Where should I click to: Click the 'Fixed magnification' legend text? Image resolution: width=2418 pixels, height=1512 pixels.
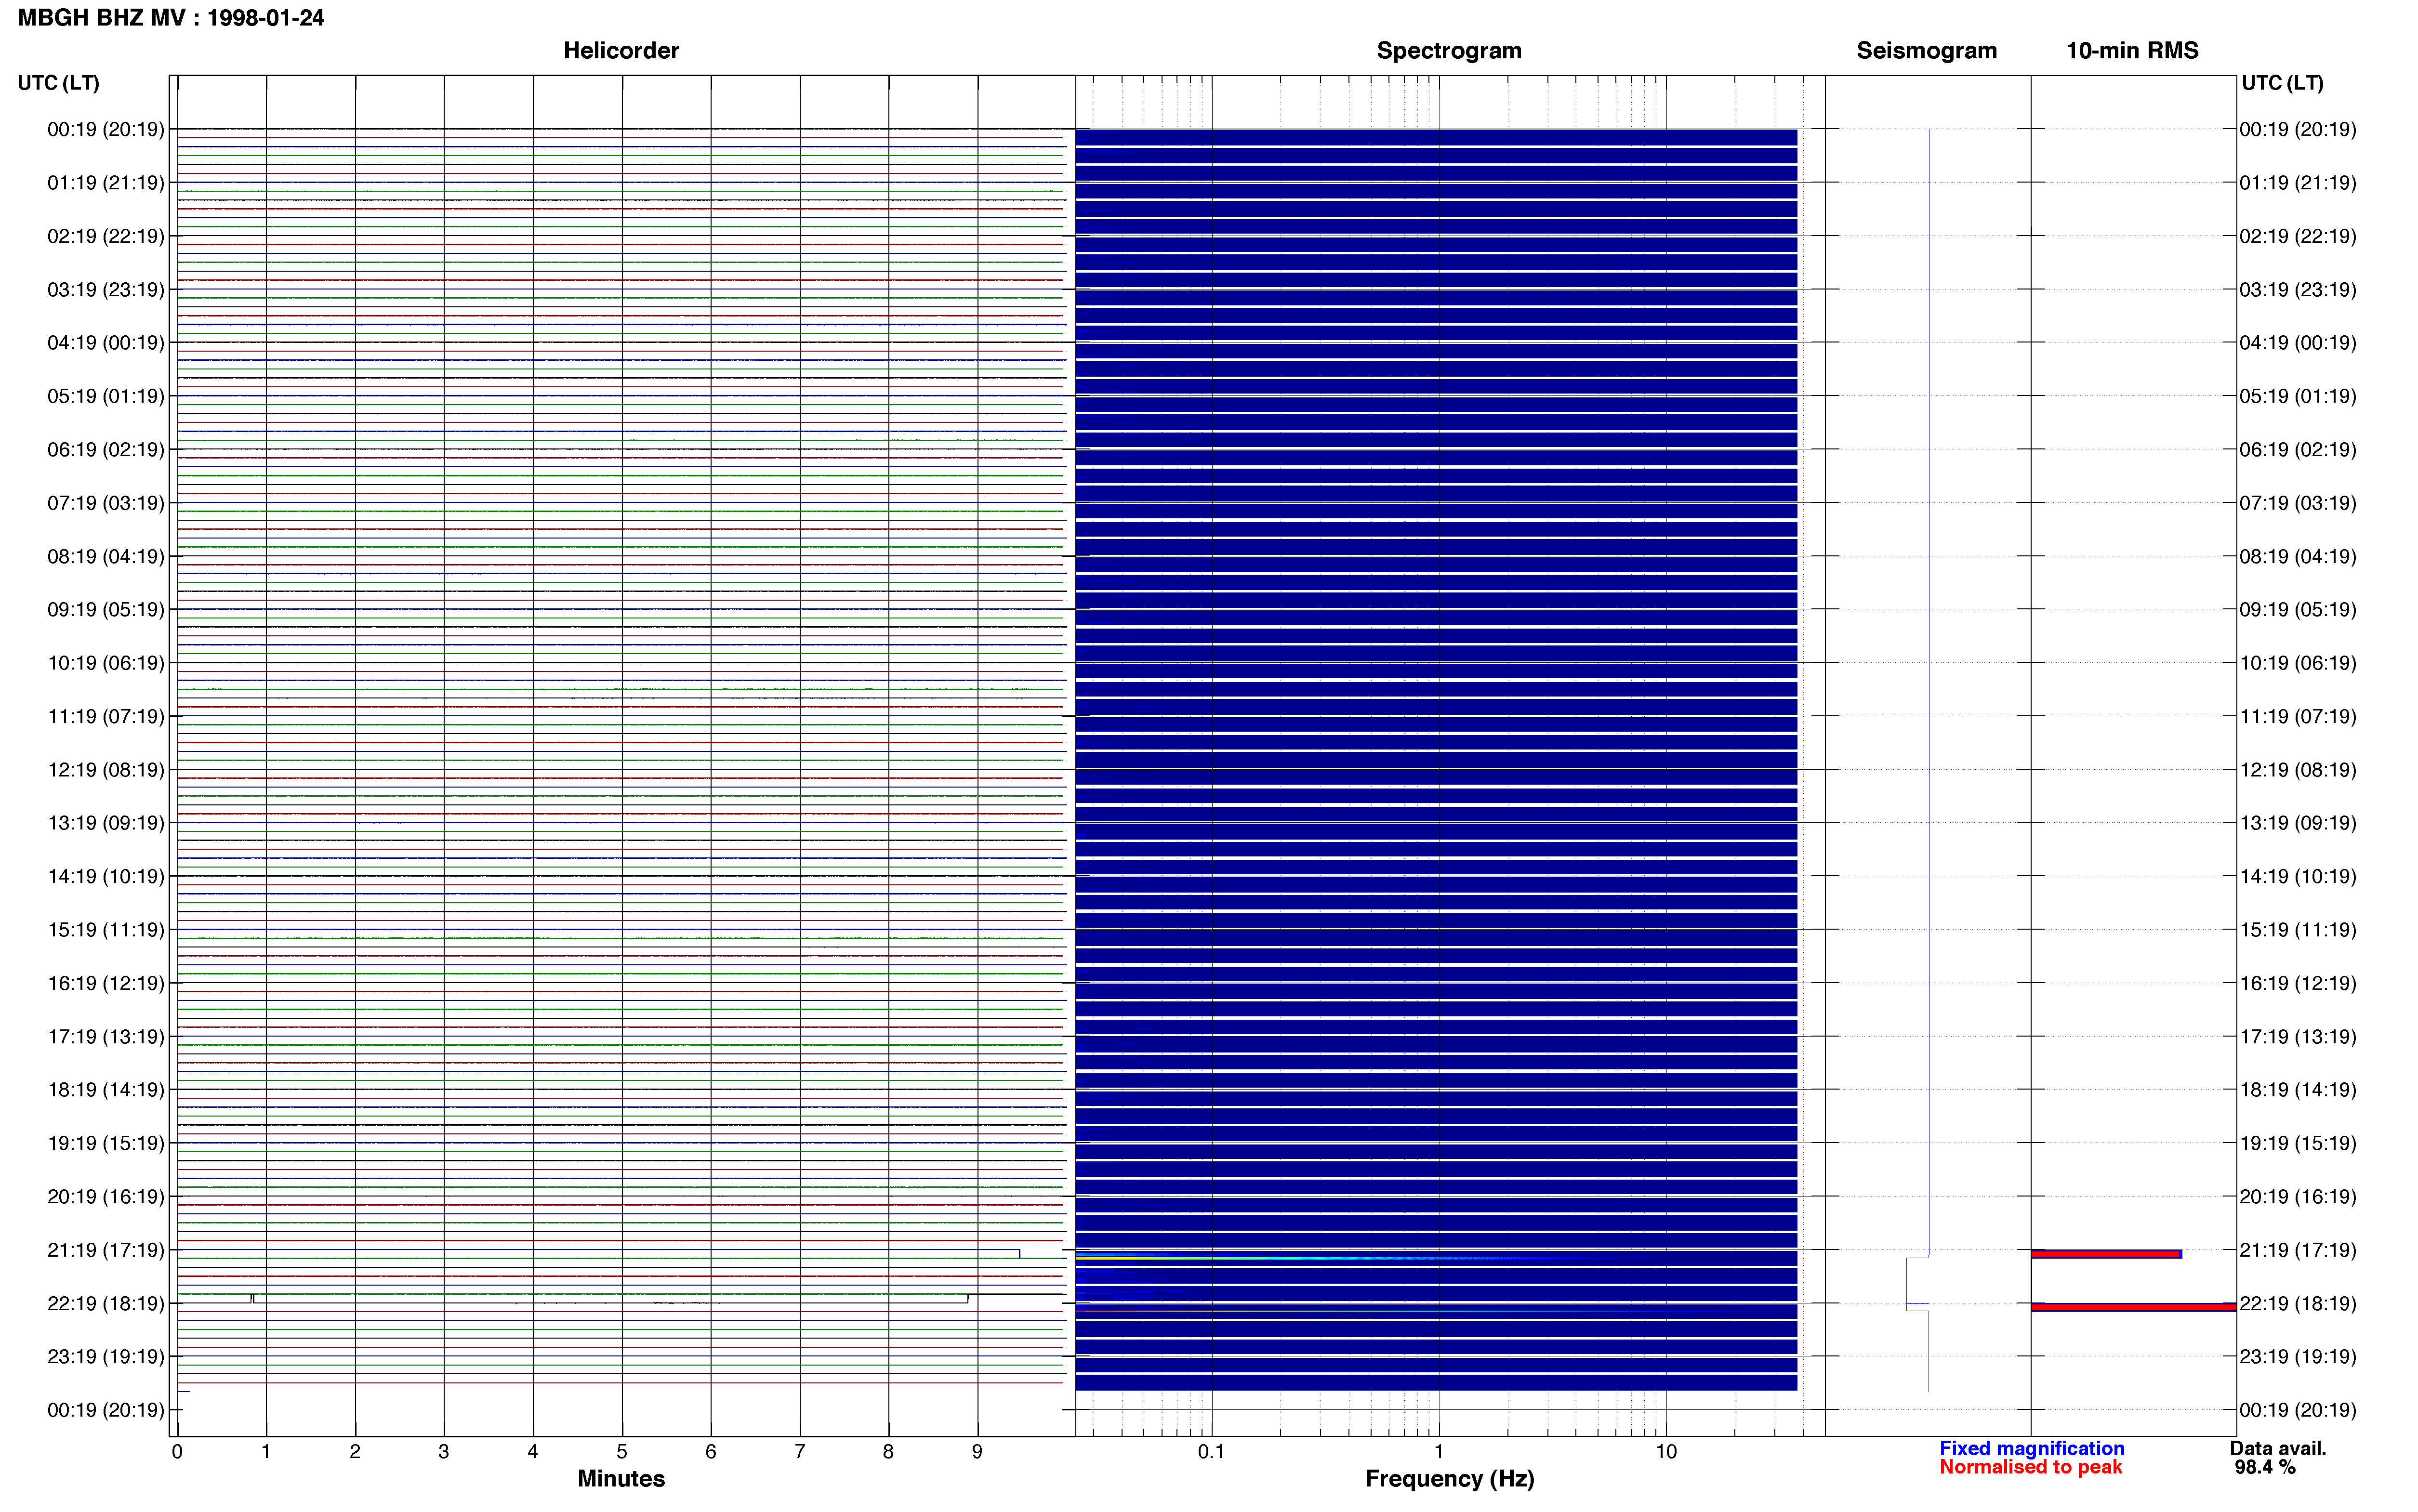click(2031, 1448)
